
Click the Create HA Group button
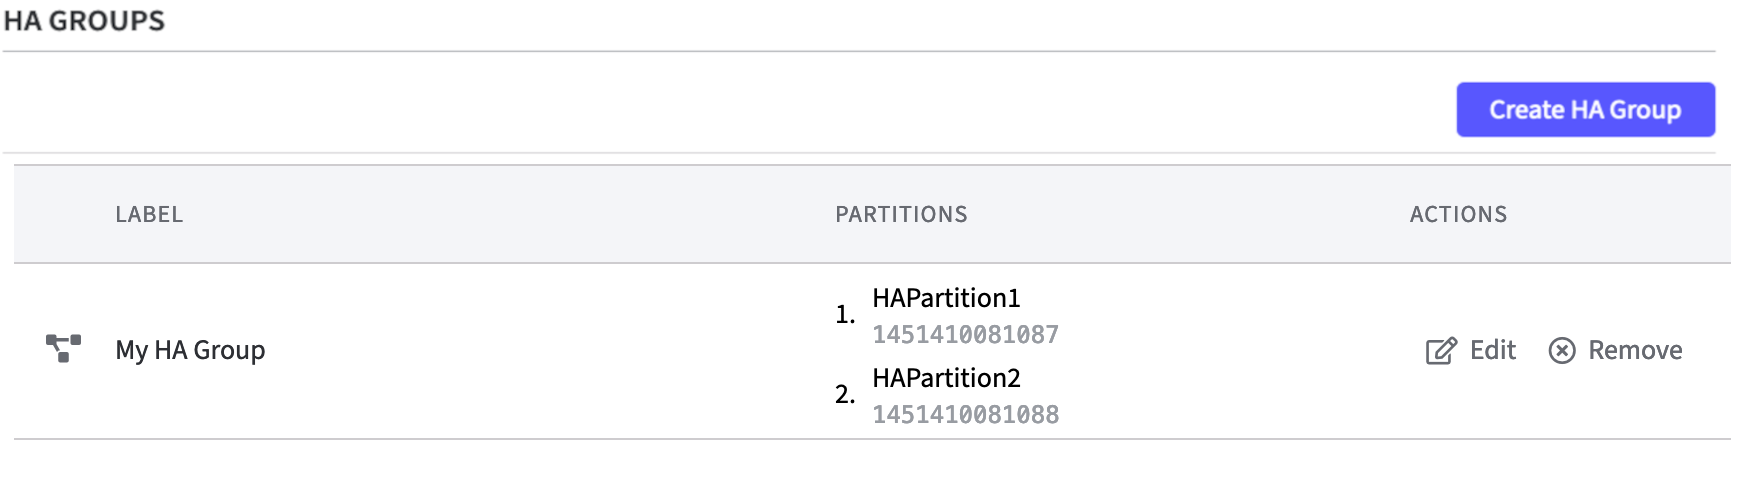click(x=1585, y=110)
